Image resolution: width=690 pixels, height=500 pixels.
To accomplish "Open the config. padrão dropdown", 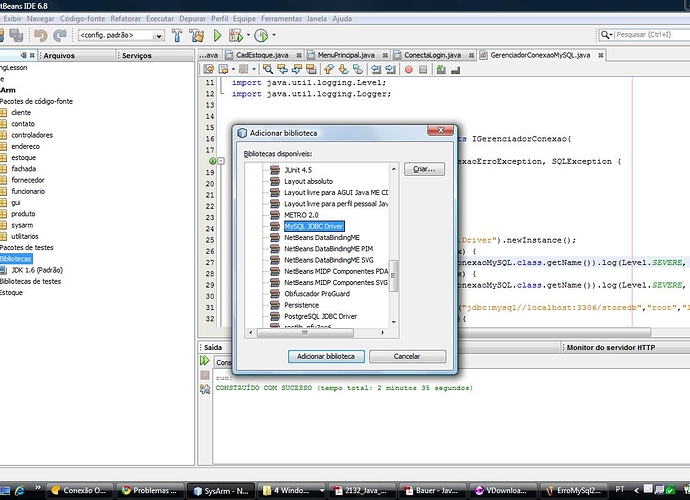I will tap(159, 36).
